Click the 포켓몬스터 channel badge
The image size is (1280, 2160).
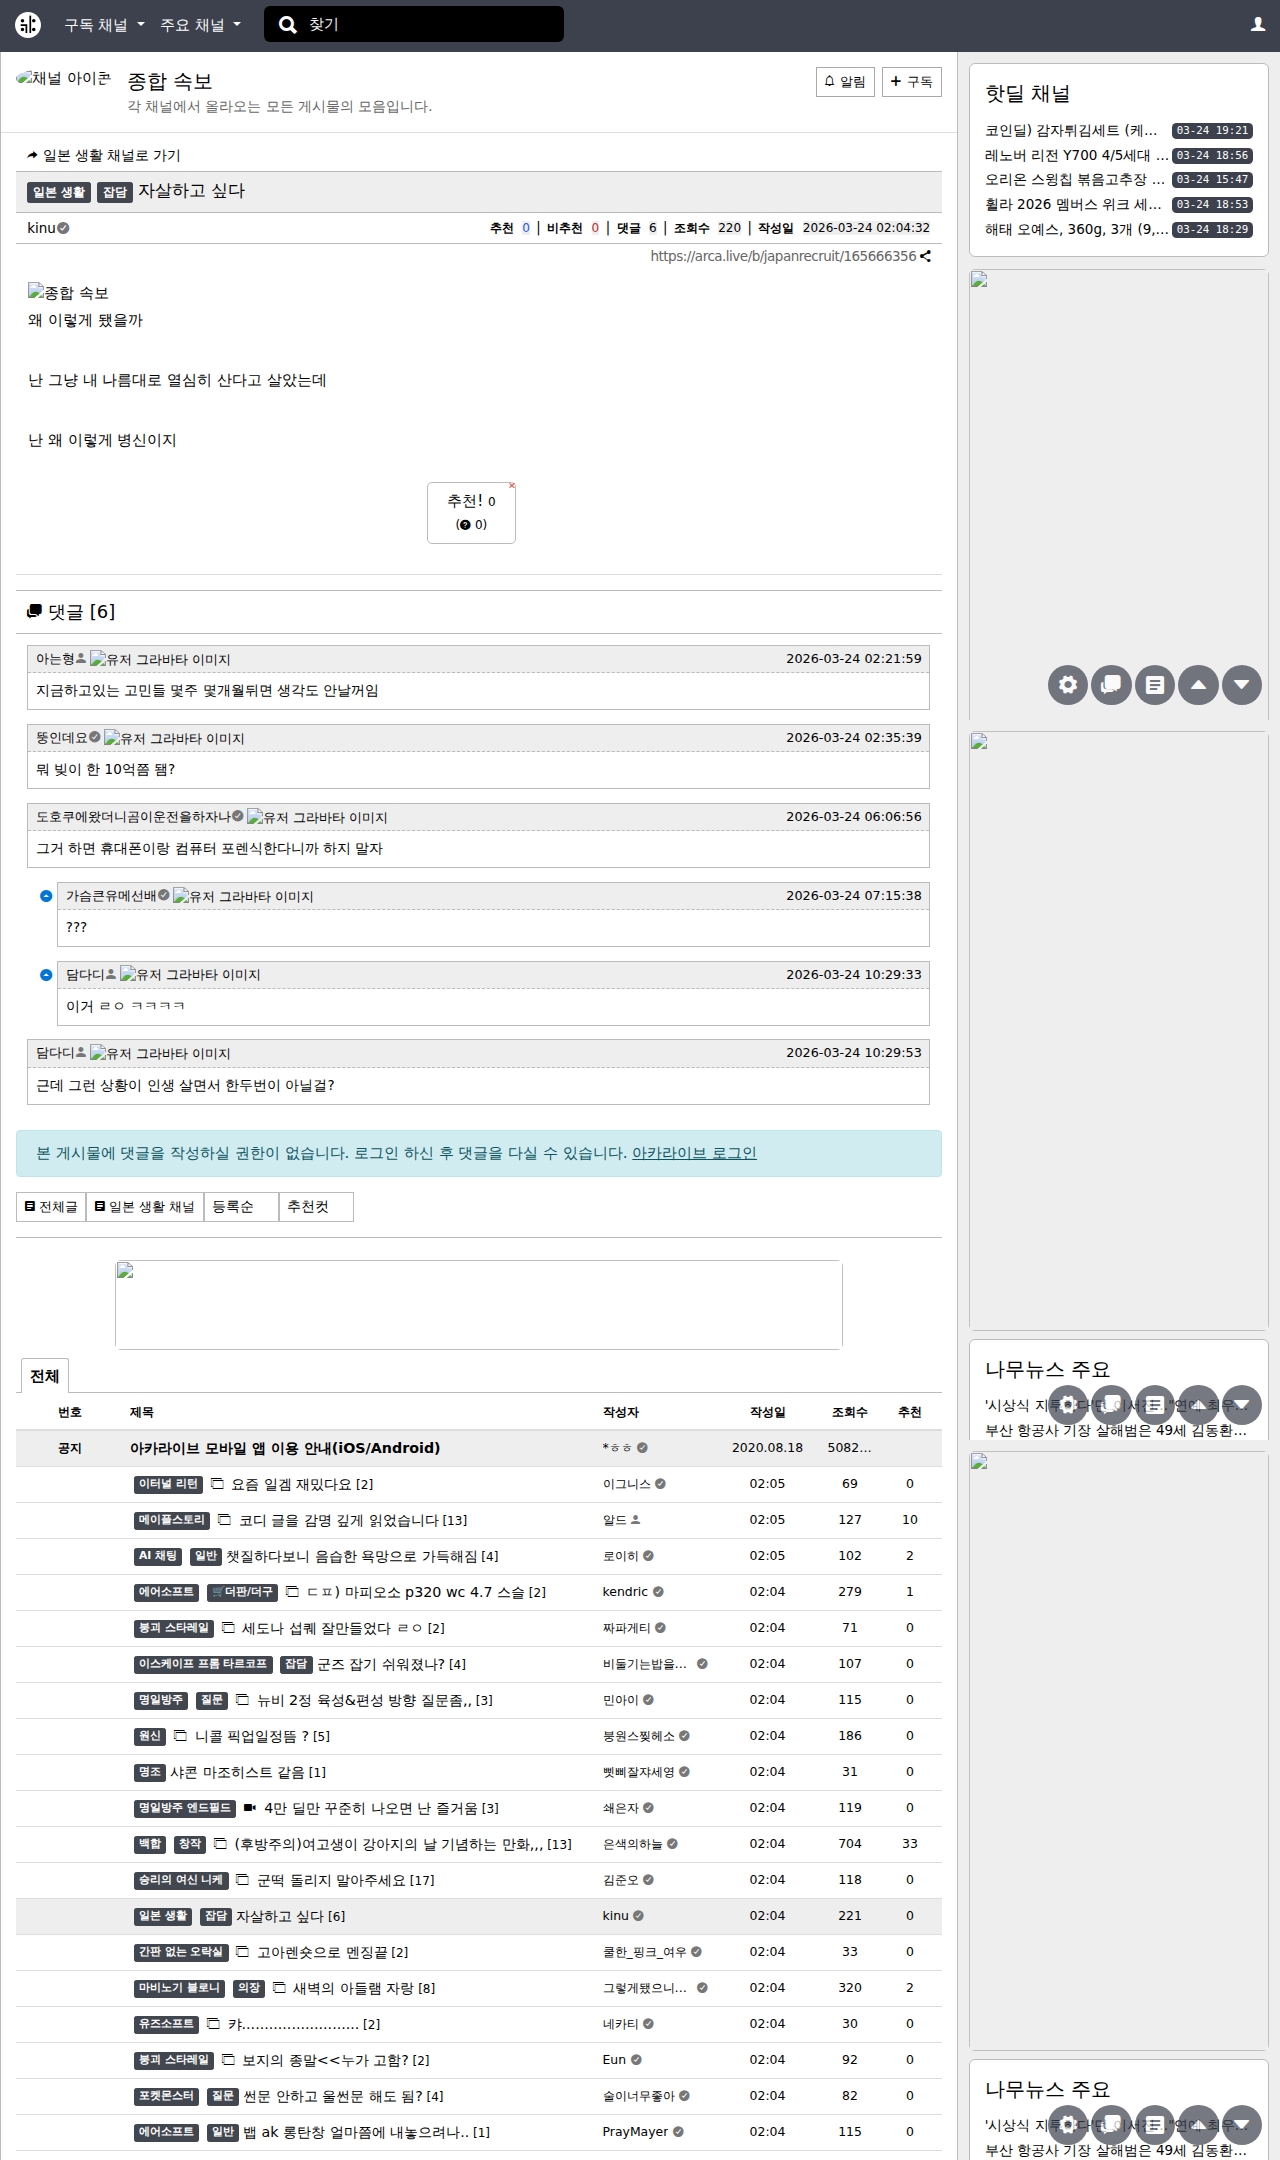tap(167, 2096)
